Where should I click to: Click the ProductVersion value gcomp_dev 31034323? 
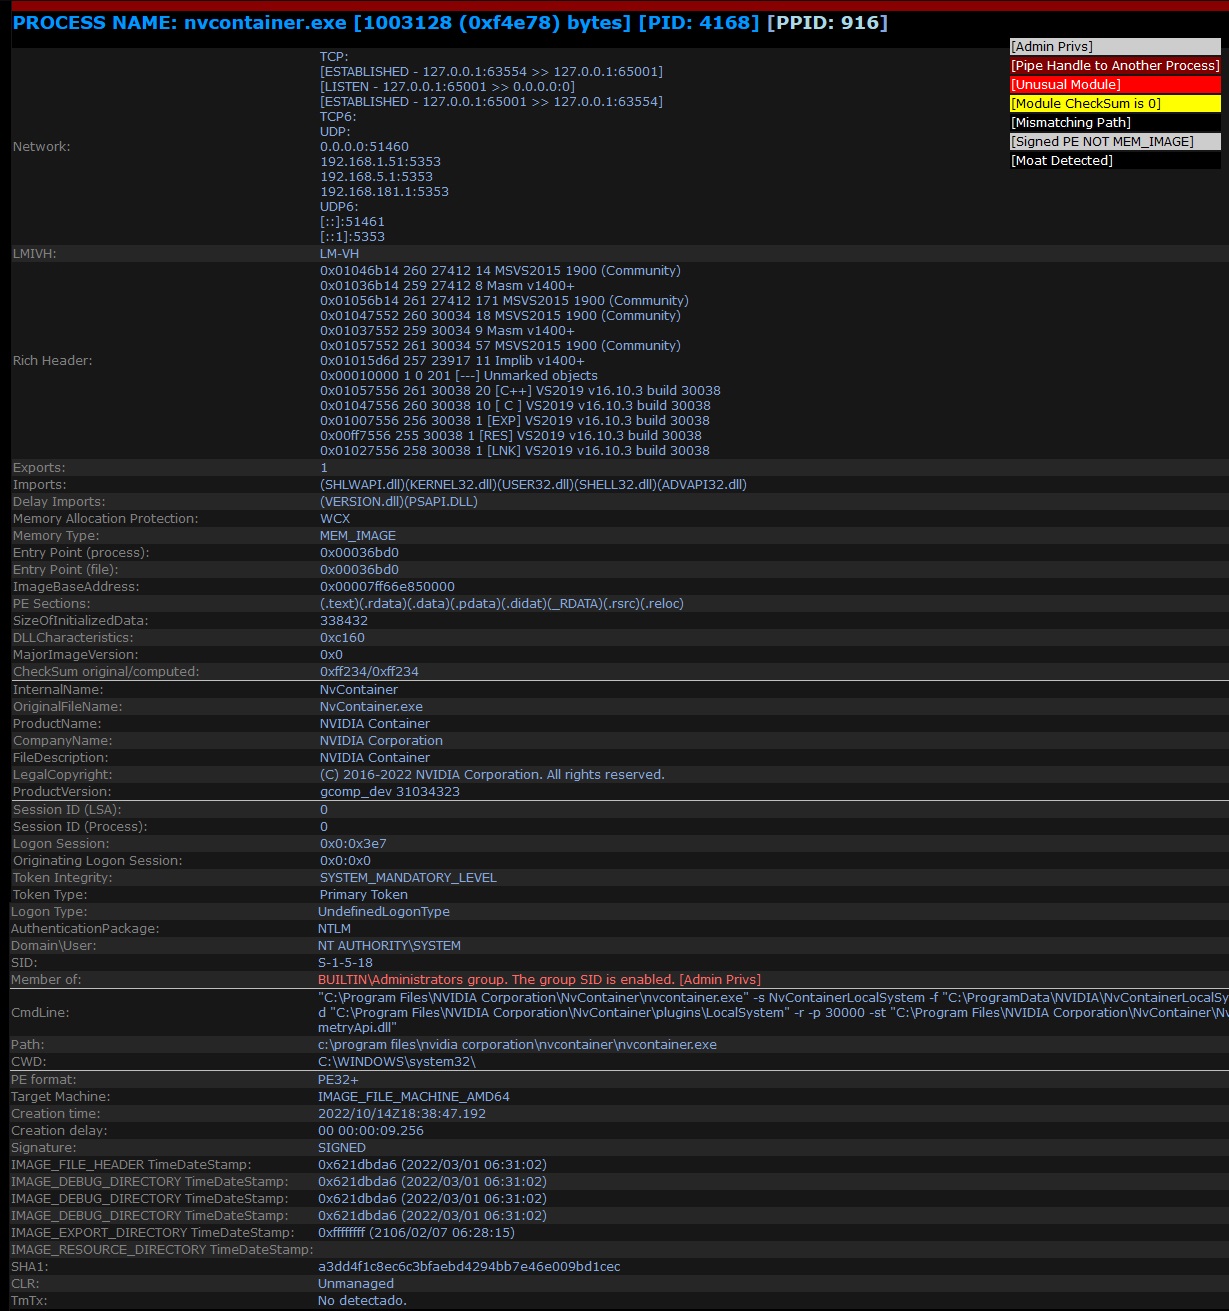[x=390, y=792]
